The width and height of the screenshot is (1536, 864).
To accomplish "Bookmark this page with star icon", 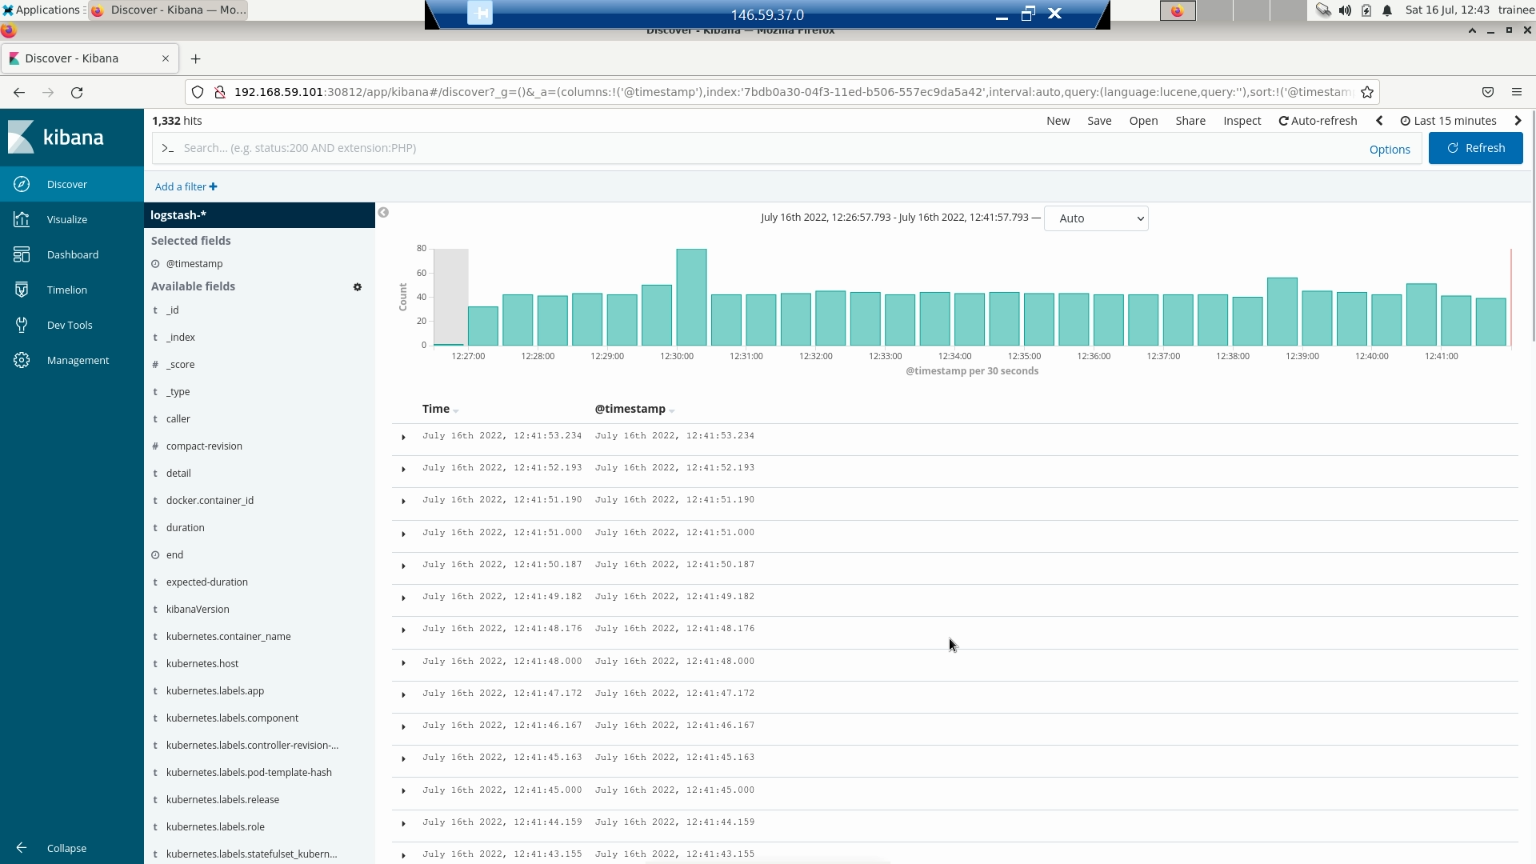I will 1367,92.
